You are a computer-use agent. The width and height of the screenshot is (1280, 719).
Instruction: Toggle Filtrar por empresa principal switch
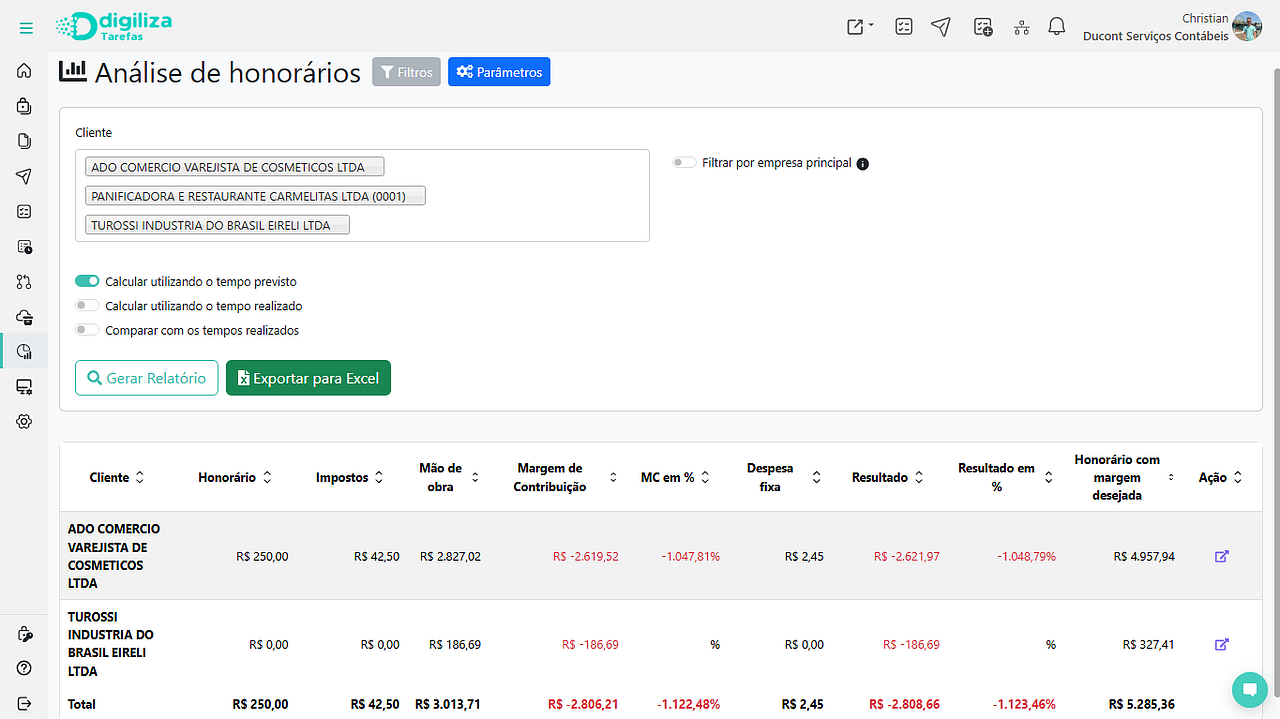(684, 162)
